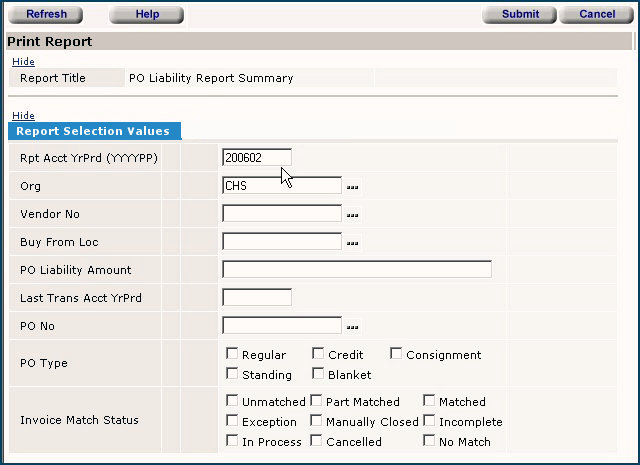Open the Buy From Loc lookup icon
640x465 pixels.
(353, 243)
